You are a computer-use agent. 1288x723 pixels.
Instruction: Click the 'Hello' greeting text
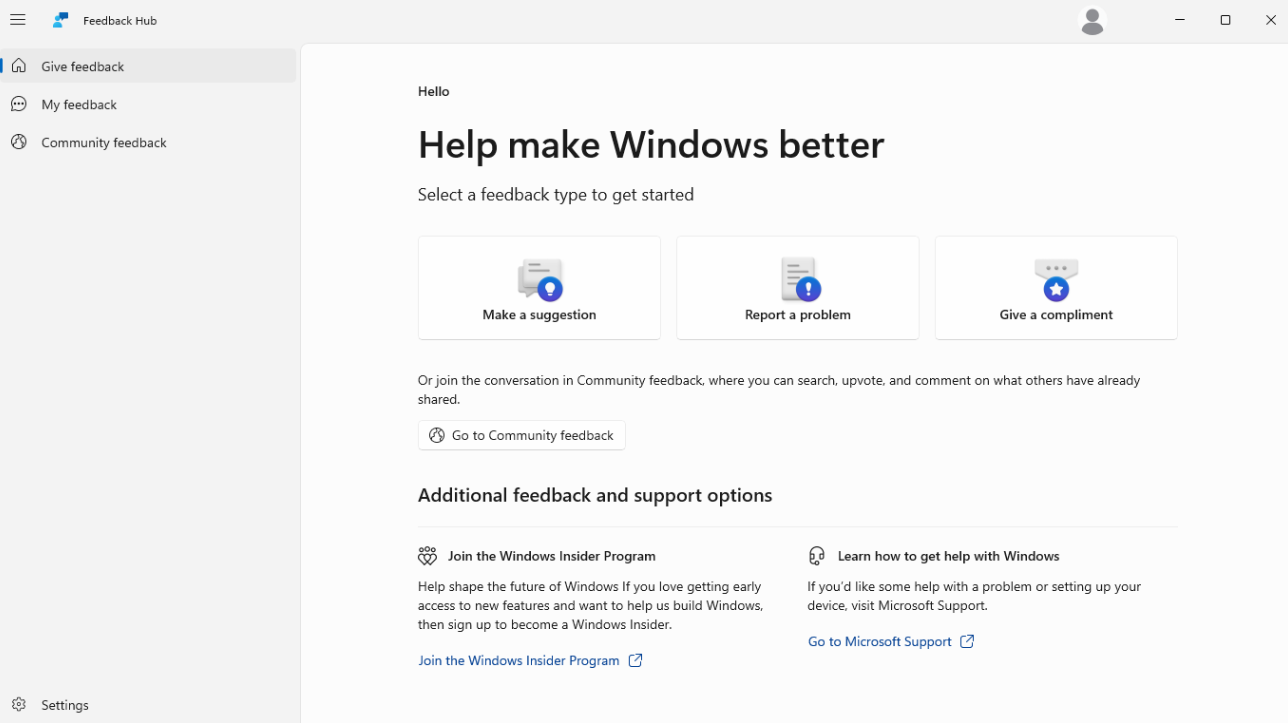[x=434, y=91]
